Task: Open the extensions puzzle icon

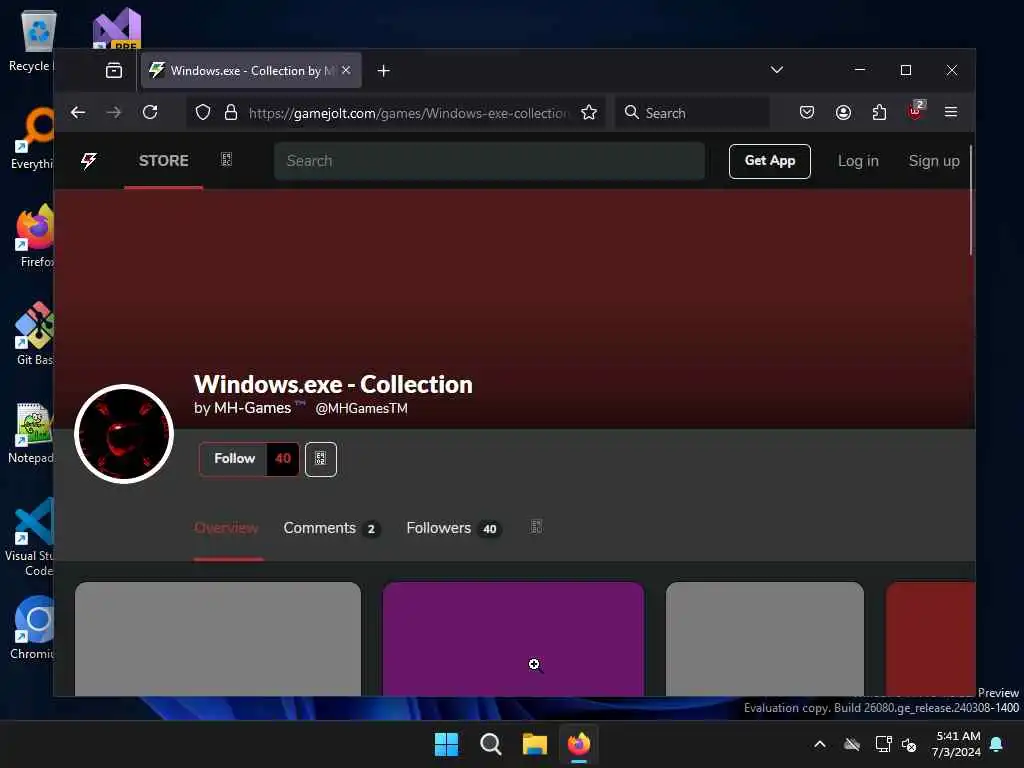Action: point(880,112)
